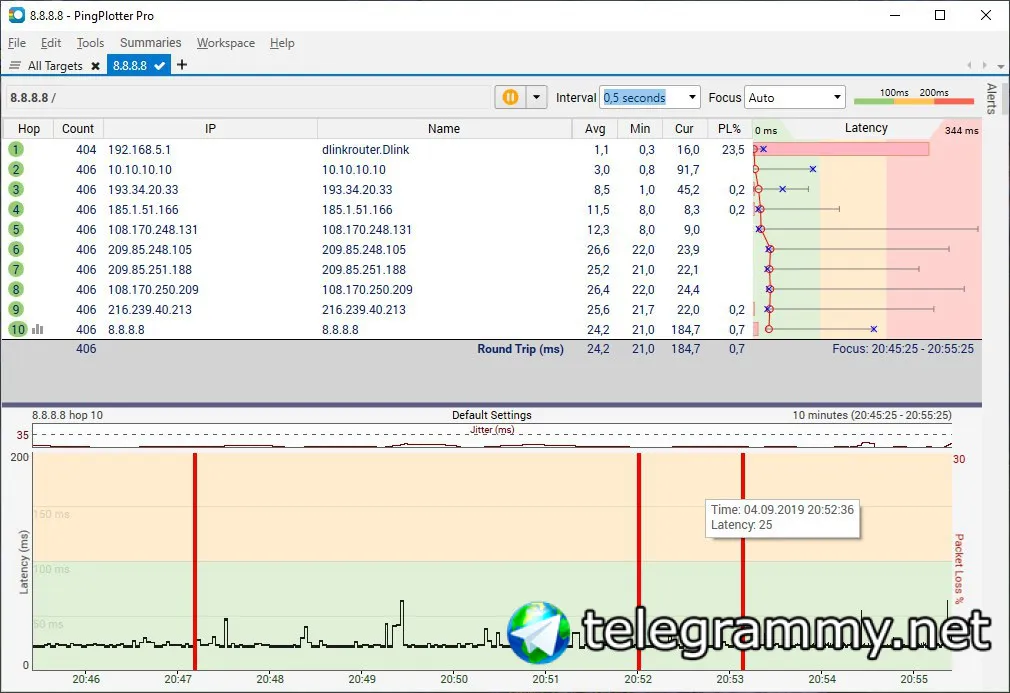Open the File menu

coord(17,43)
